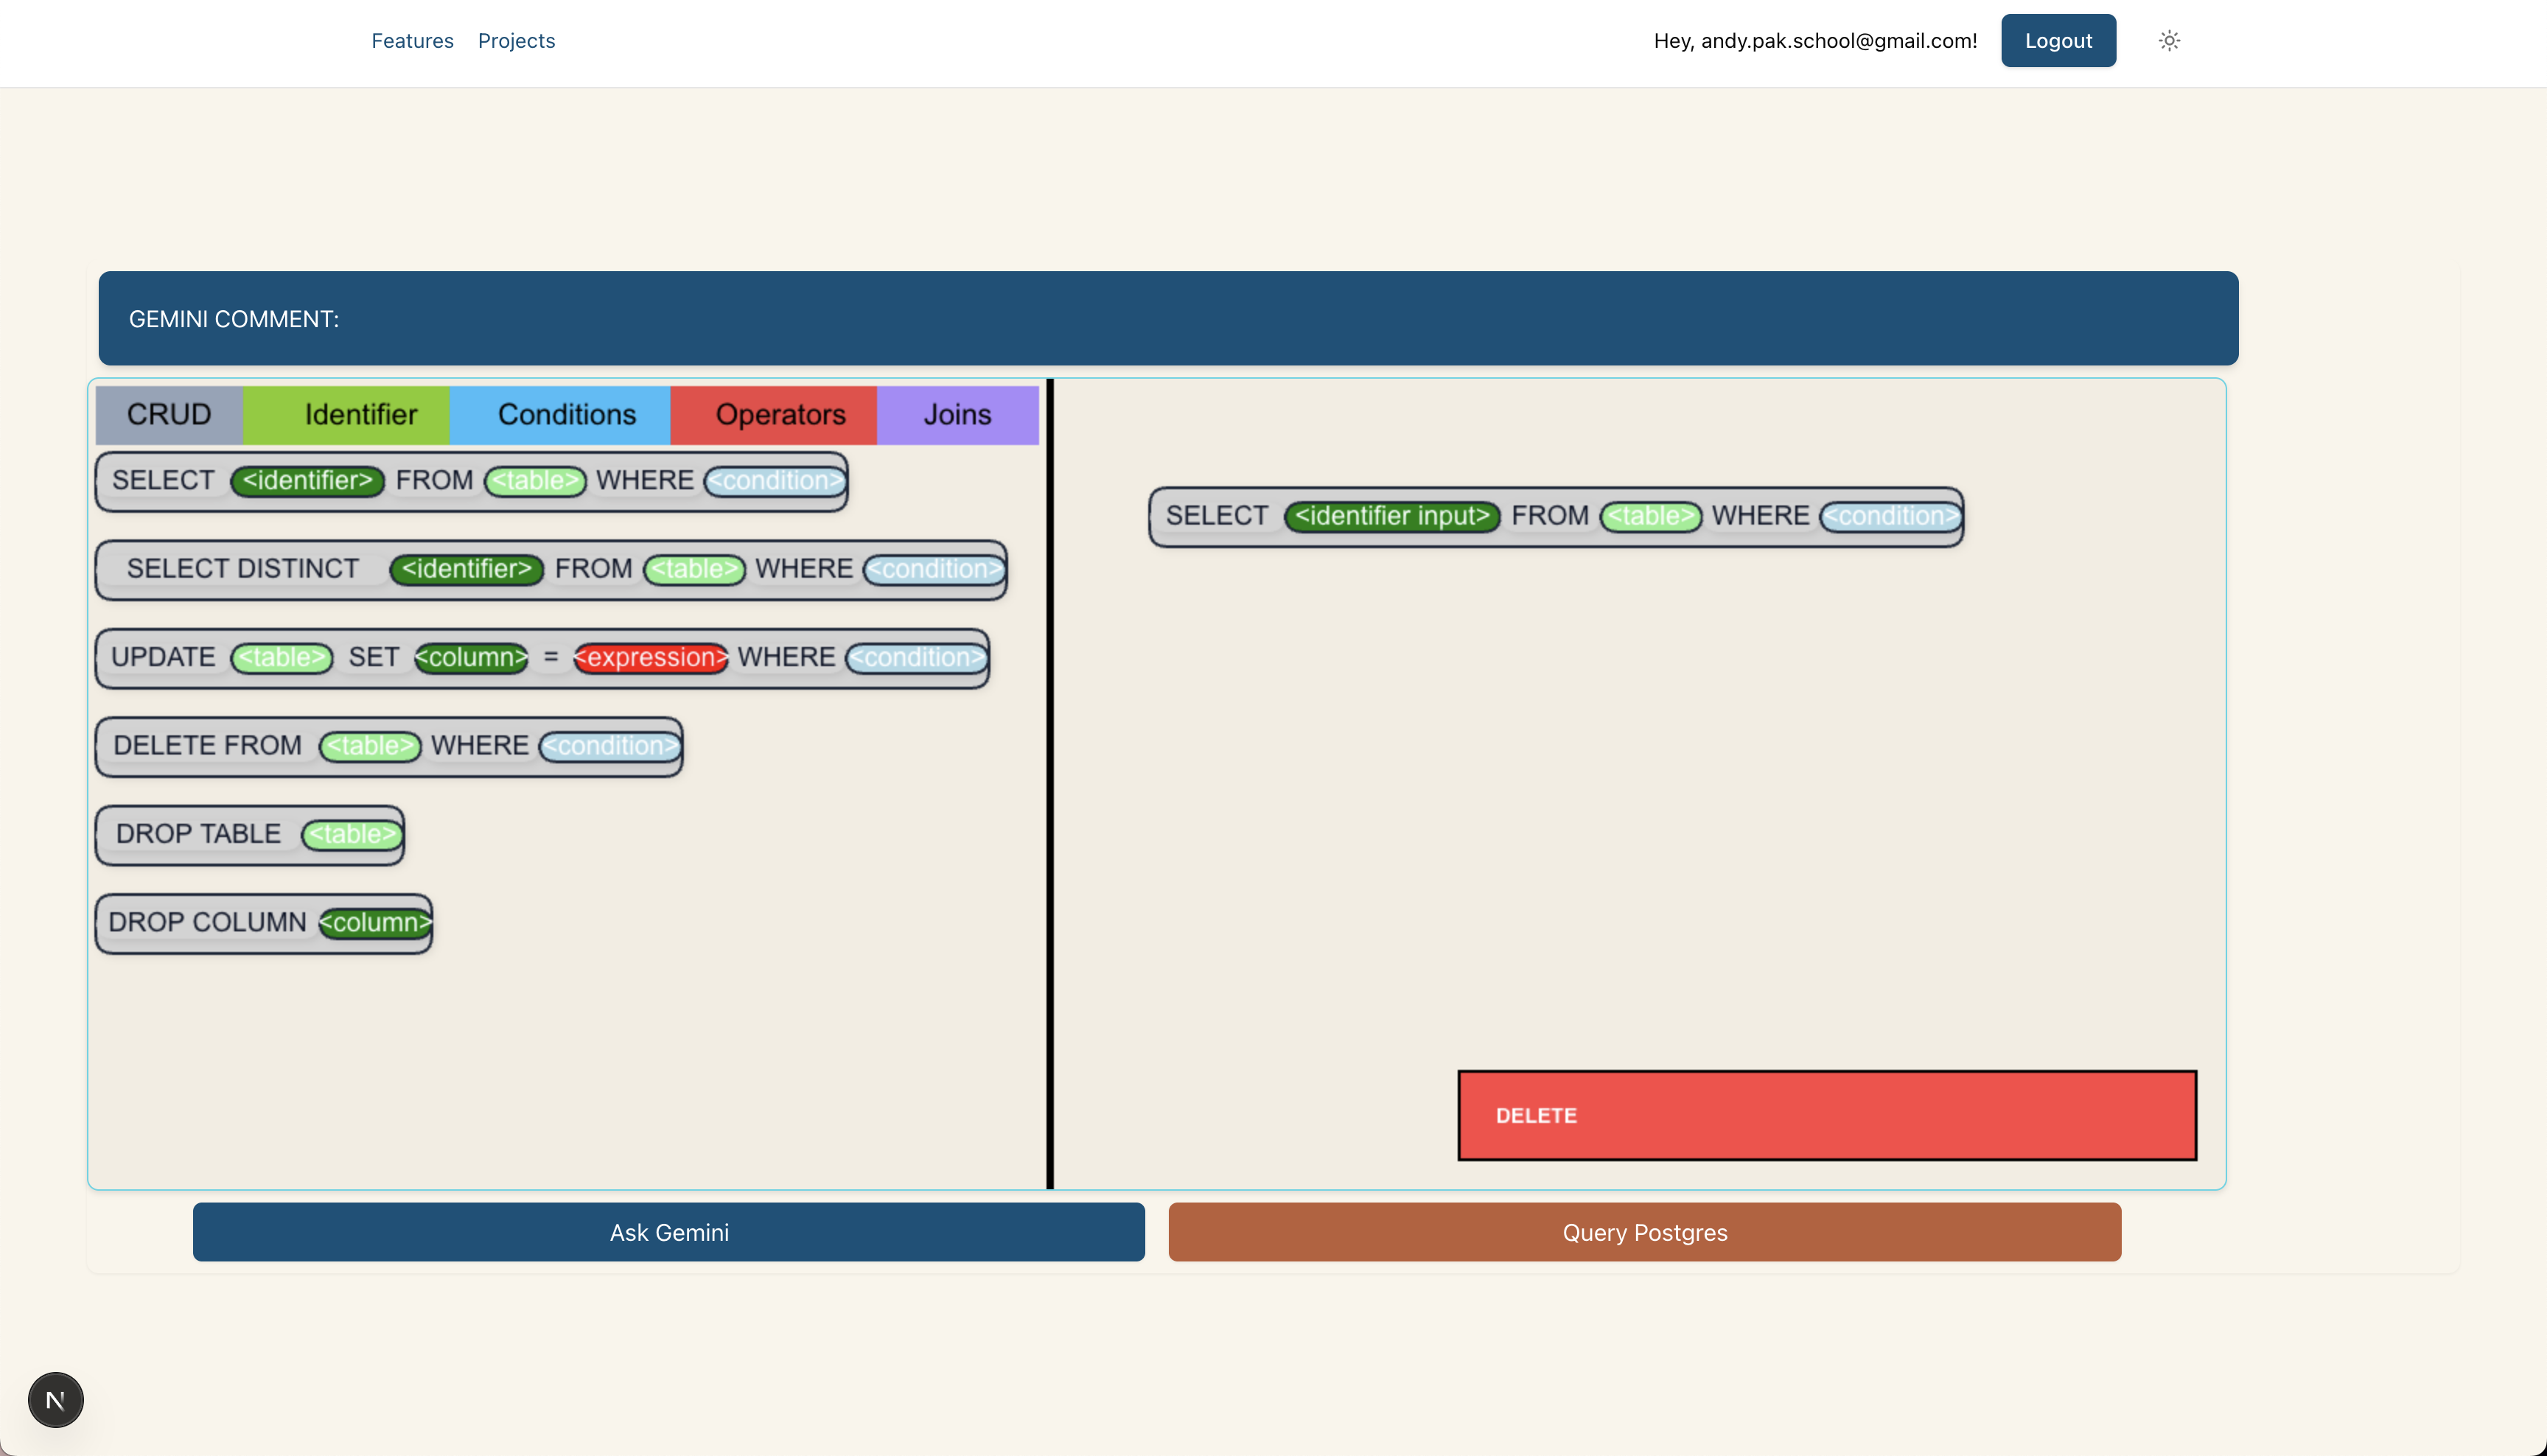The width and height of the screenshot is (2547, 1456).
Task: Select the CRUD tab
Action: [169, 414]
